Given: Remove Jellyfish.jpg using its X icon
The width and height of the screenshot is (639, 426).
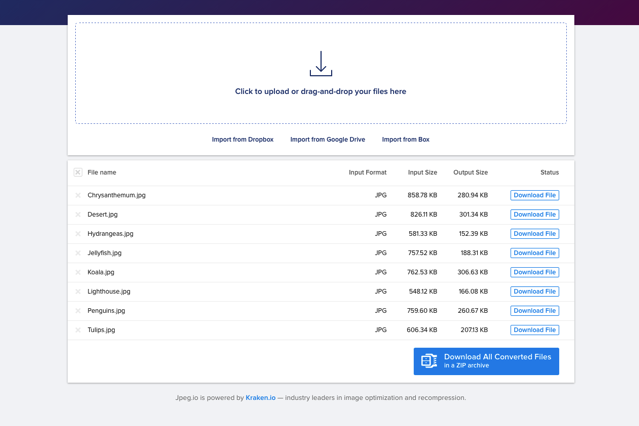Looking at the screenshot, I should coord(78,253).
